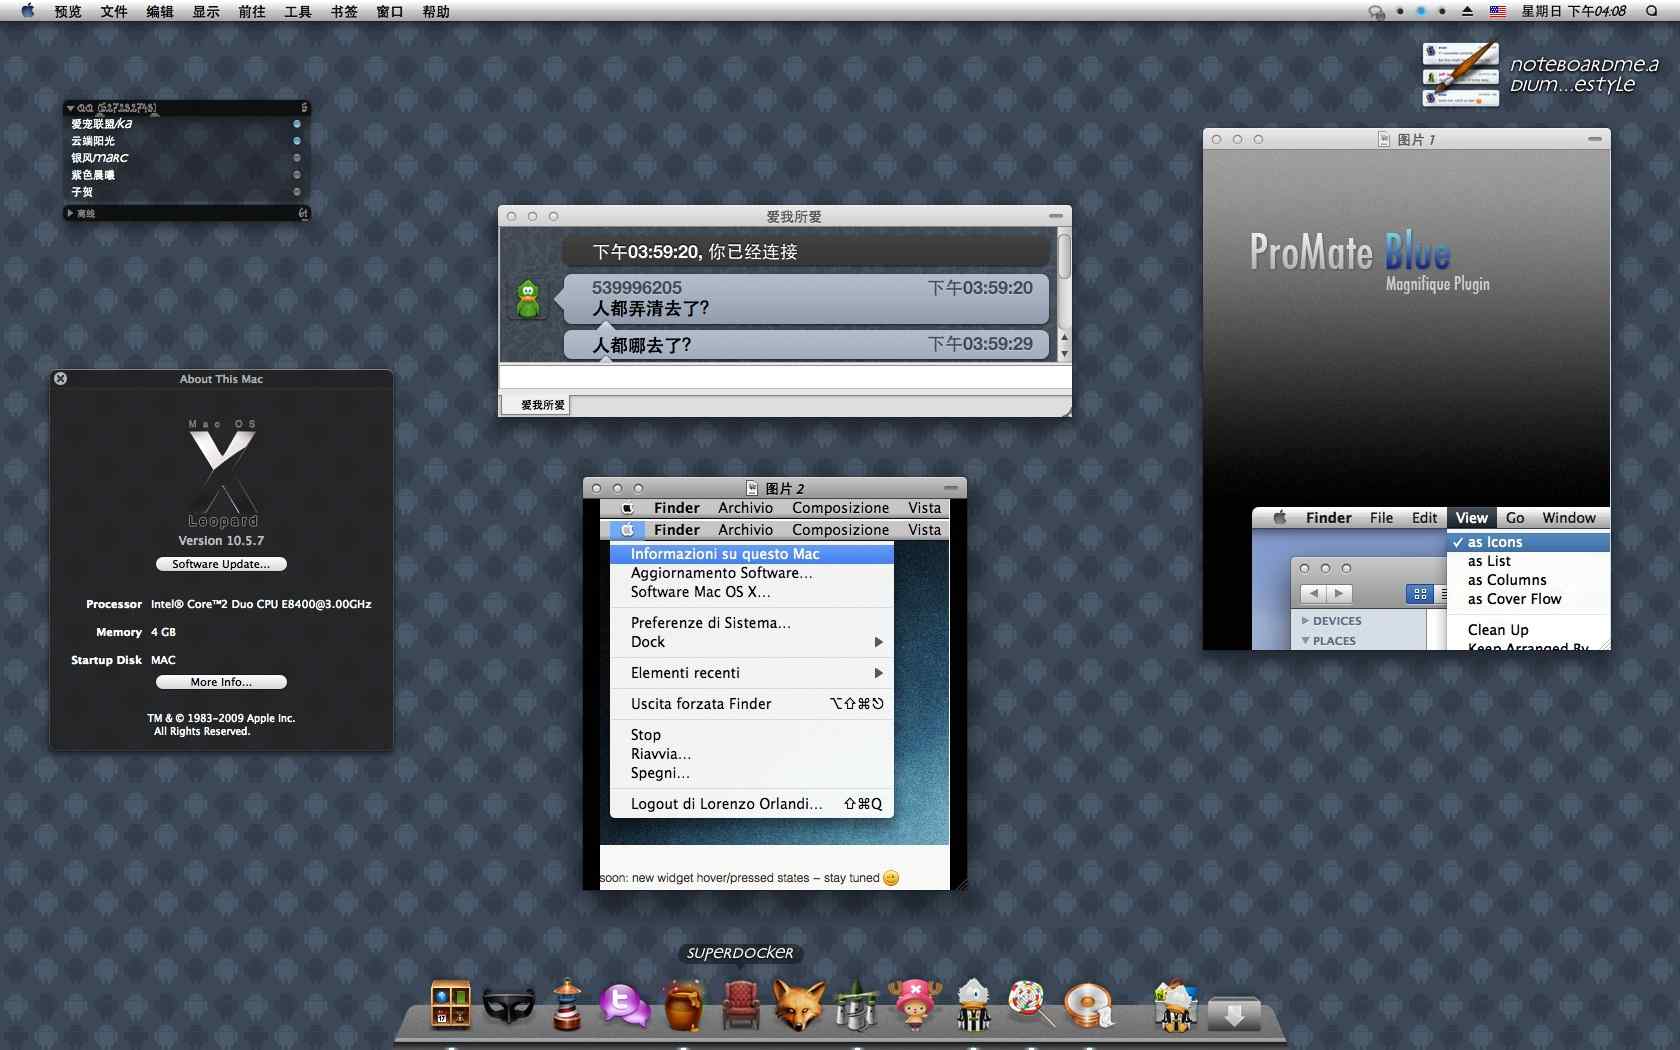The height and width of the screenshot is (1050, 1680).
Task: Expand the 离线 offline group
Action: [70, 213]
